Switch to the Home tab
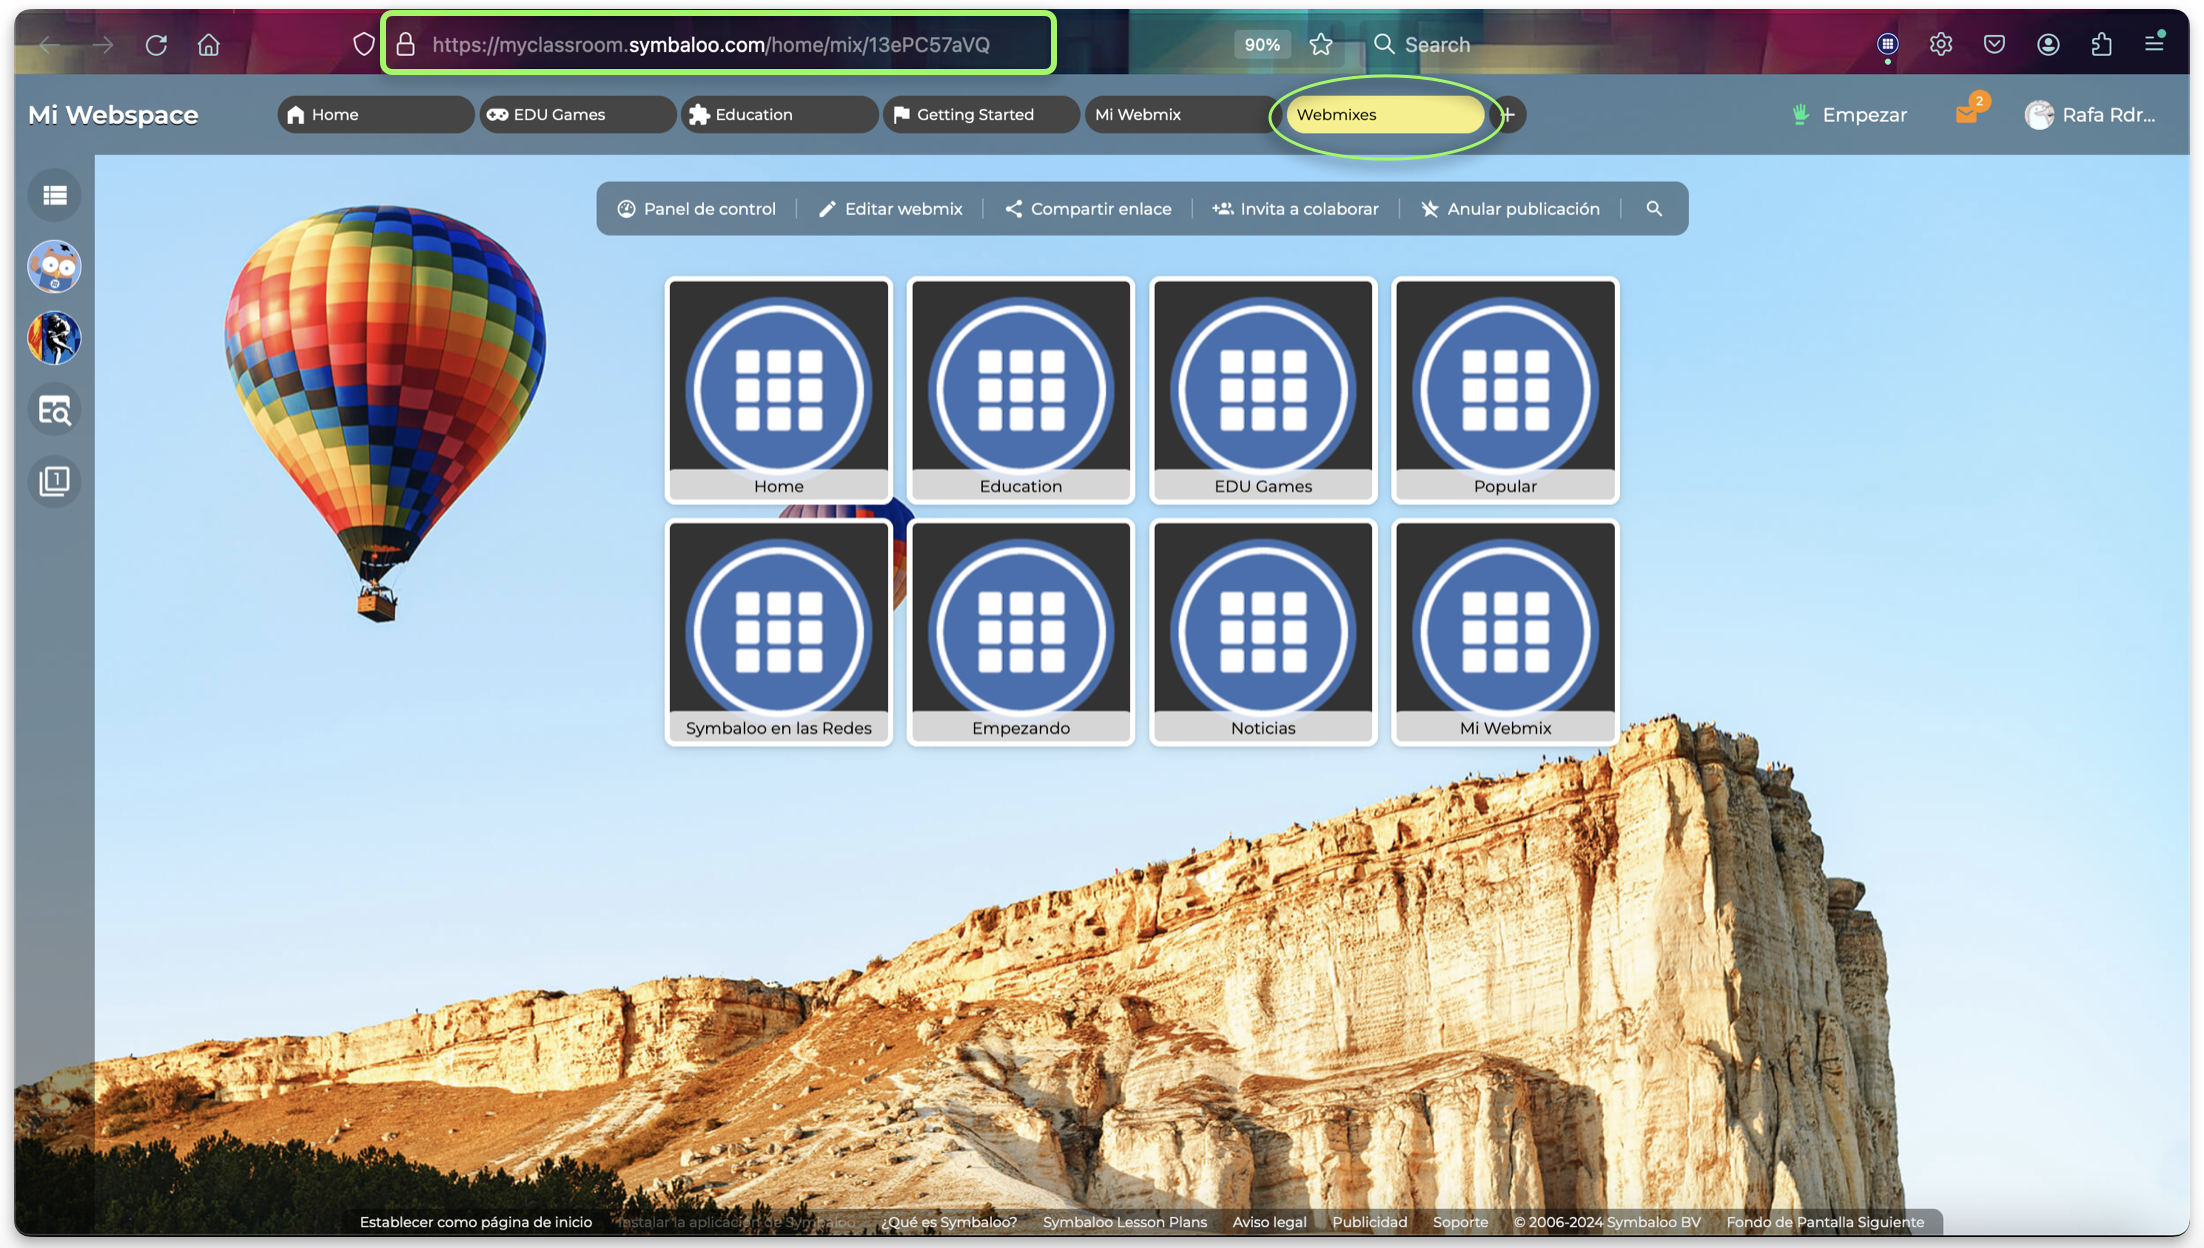This screenshot has width=2204, height=1248. 375,114
